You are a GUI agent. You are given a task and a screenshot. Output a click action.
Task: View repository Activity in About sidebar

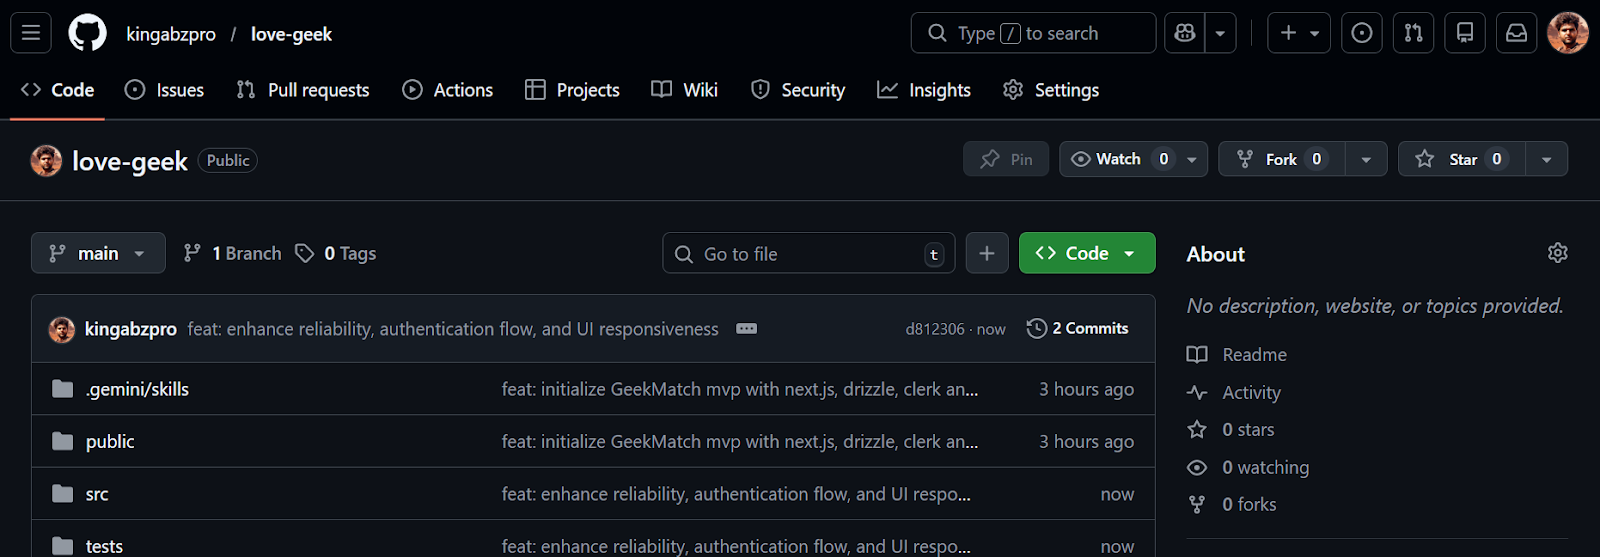coord(1234,392)
